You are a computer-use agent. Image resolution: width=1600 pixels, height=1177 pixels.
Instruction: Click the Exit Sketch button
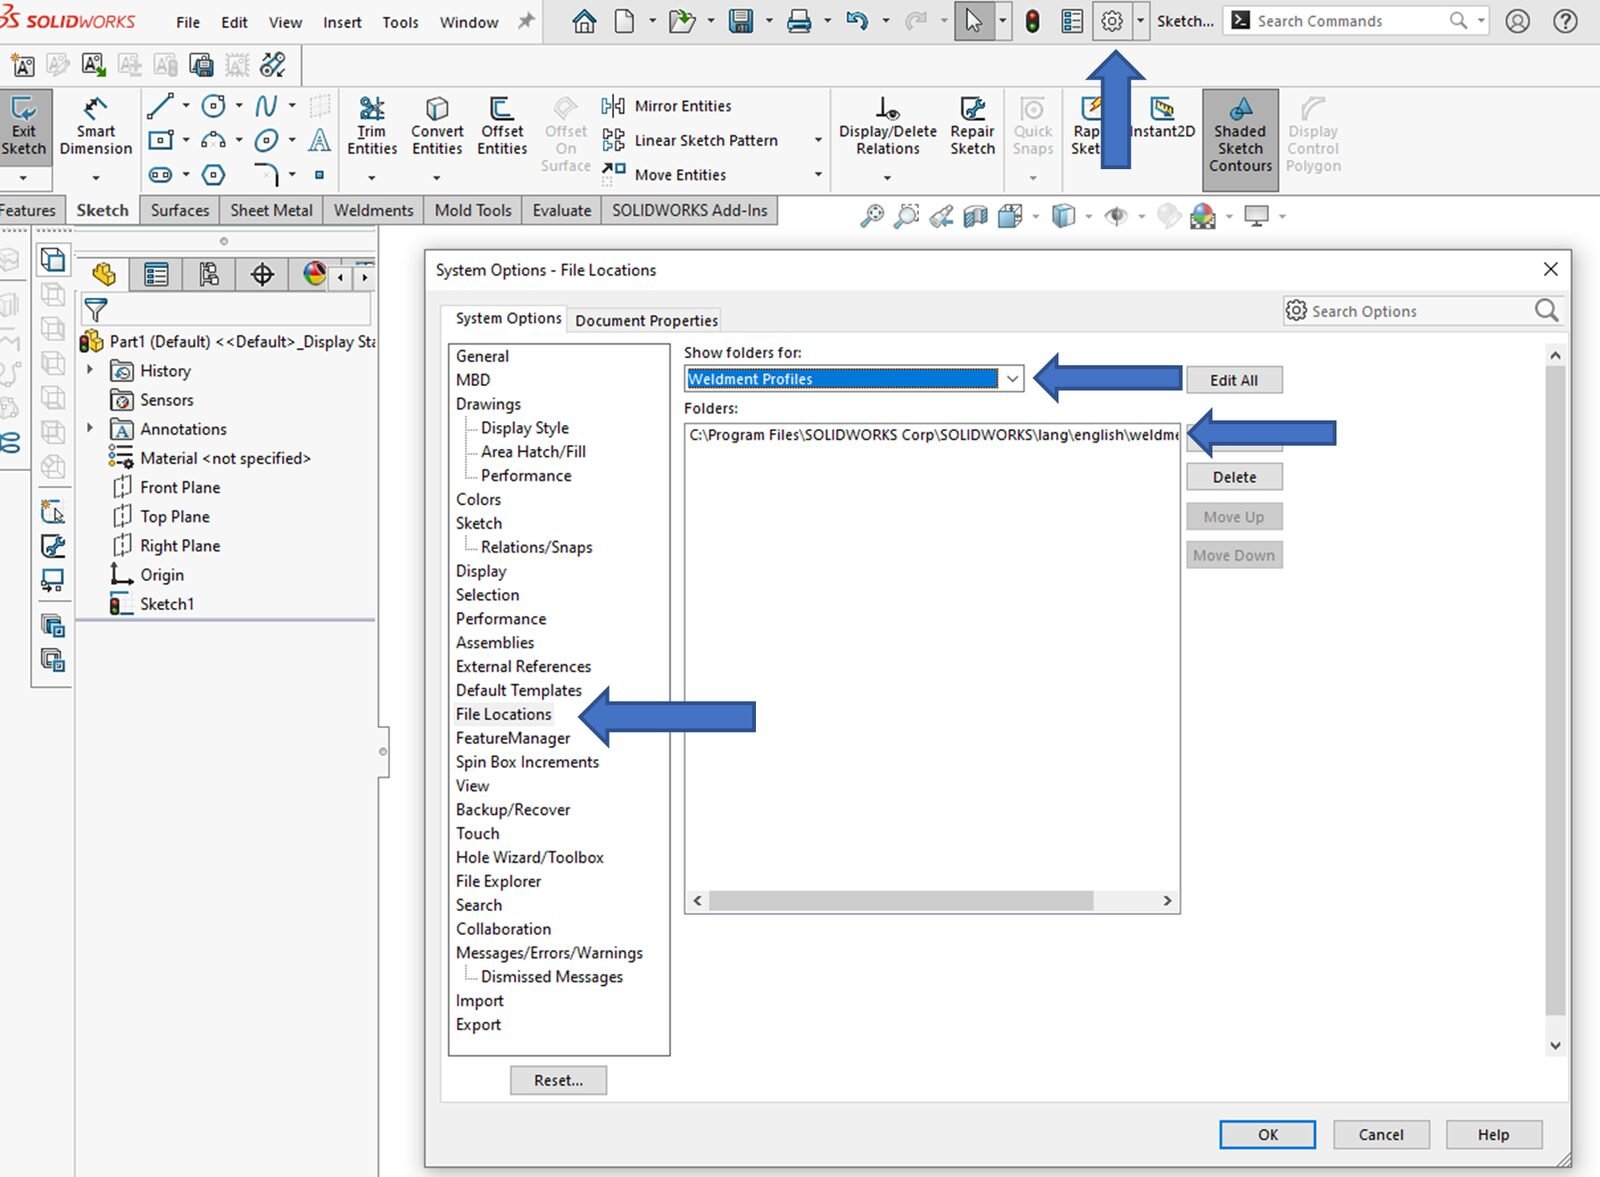[x=23, y=127]
